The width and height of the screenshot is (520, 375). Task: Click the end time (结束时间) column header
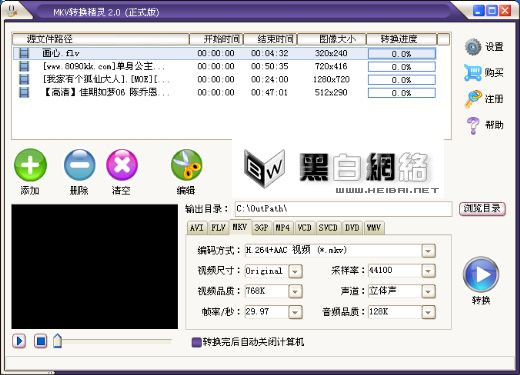(270, 39)
